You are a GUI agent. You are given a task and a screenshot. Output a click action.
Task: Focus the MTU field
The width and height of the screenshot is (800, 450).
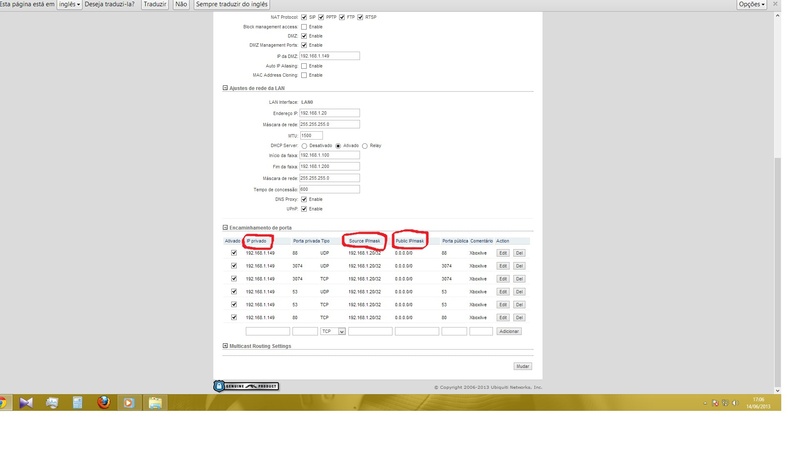tap(311, 136)
